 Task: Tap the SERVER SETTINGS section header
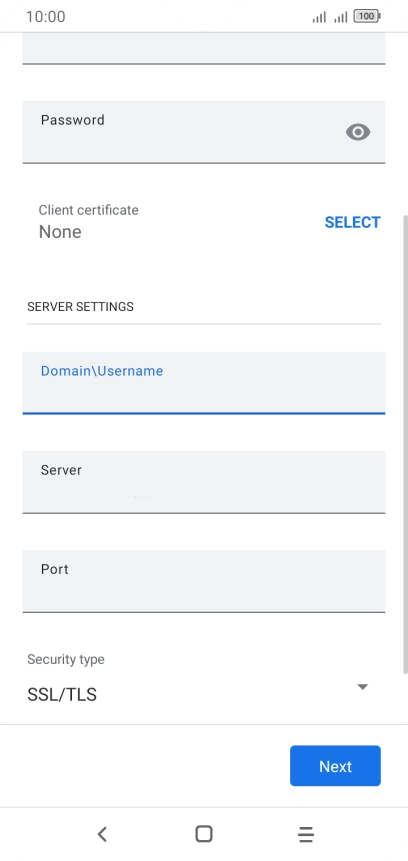(80, 306)
